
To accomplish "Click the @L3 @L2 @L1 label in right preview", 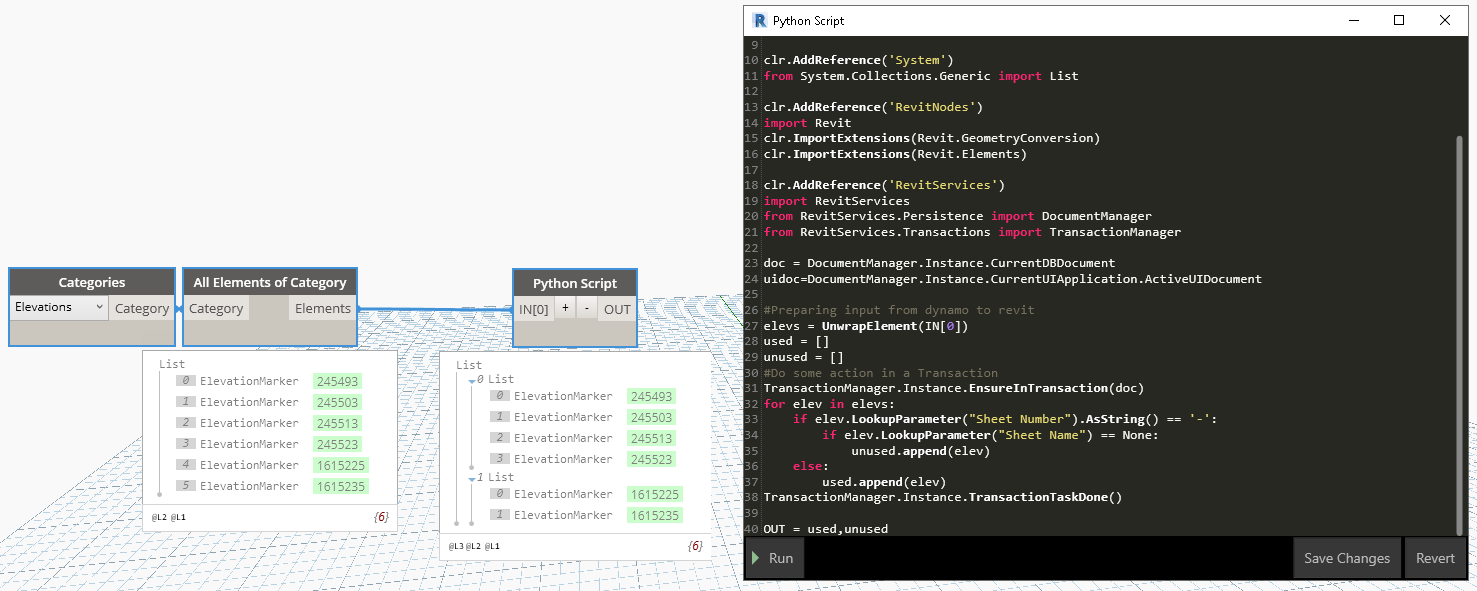I will (474, 546).
